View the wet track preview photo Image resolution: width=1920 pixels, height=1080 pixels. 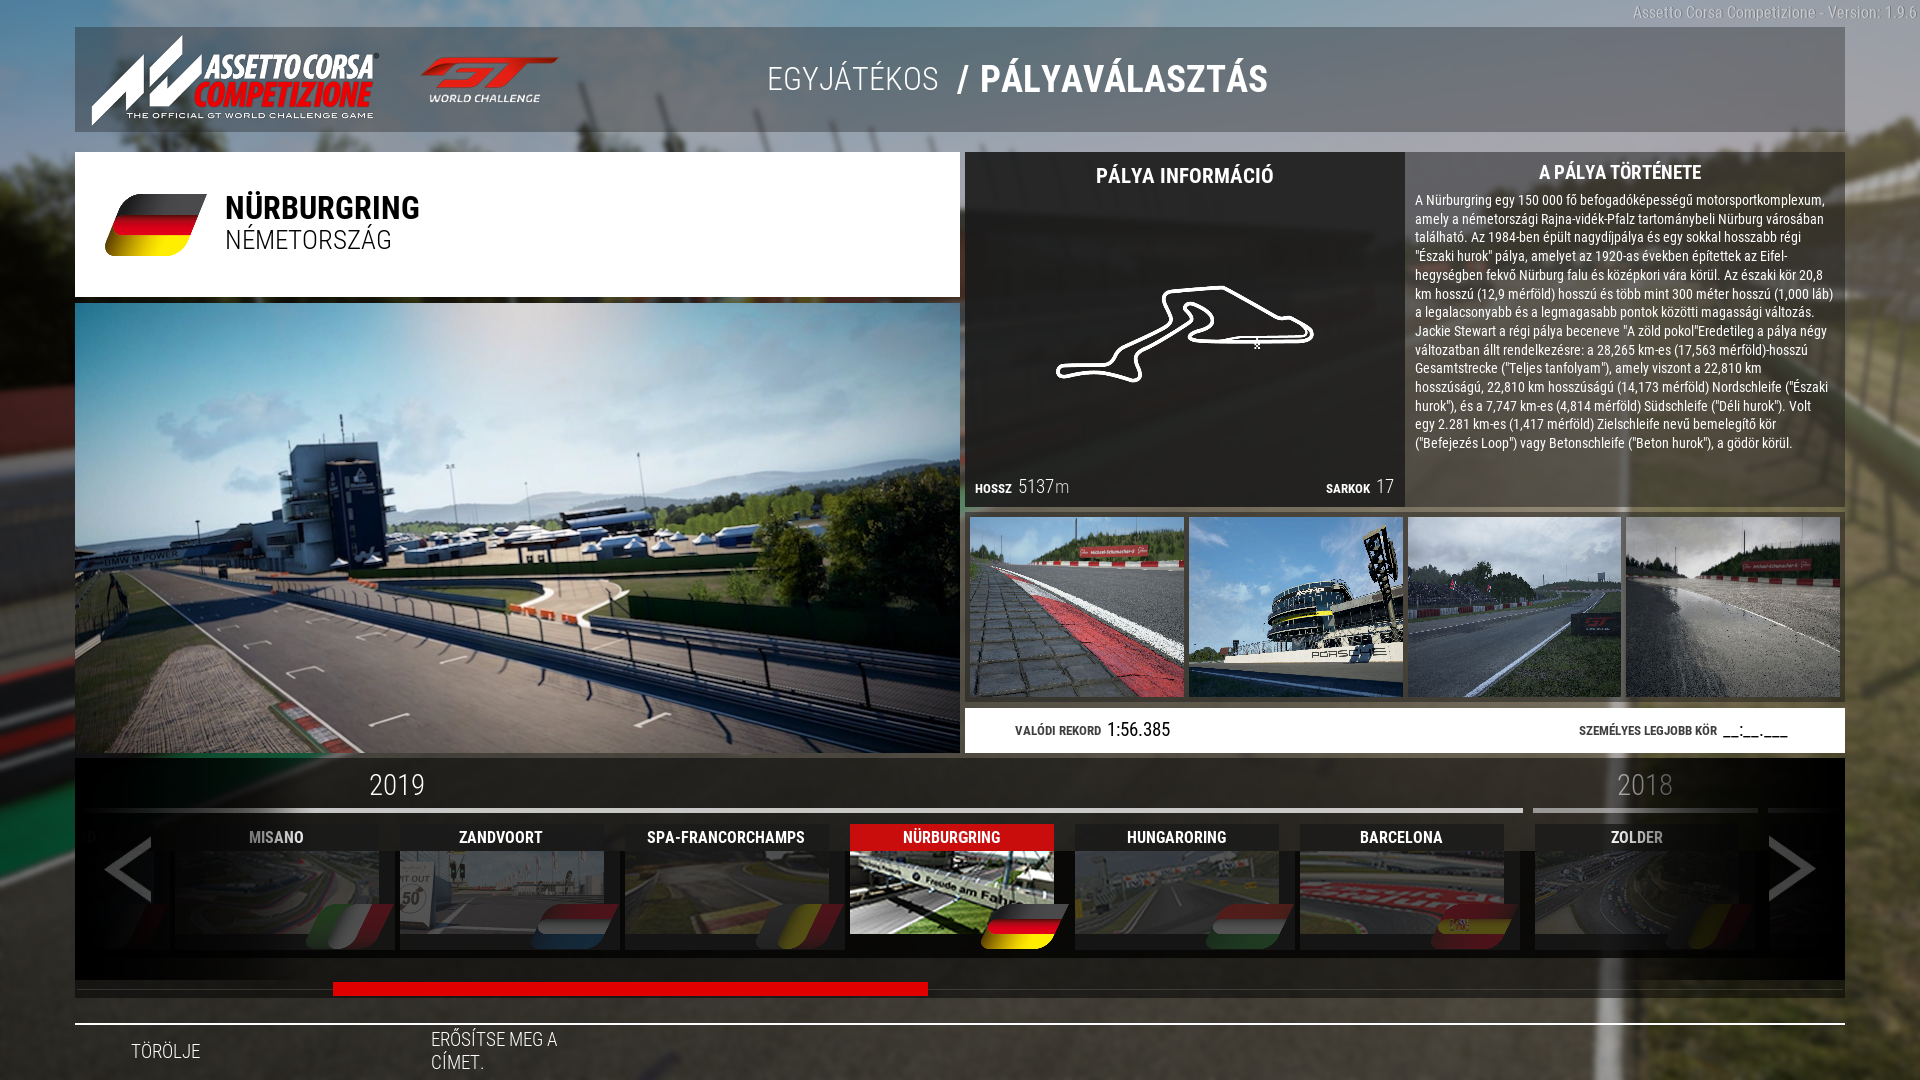click(x=1732, y=607)
